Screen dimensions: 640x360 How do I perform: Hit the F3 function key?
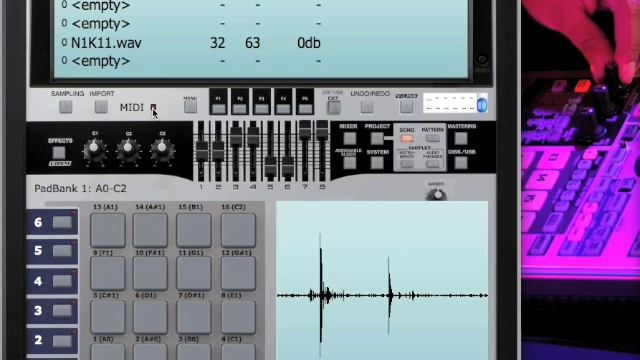262,109
